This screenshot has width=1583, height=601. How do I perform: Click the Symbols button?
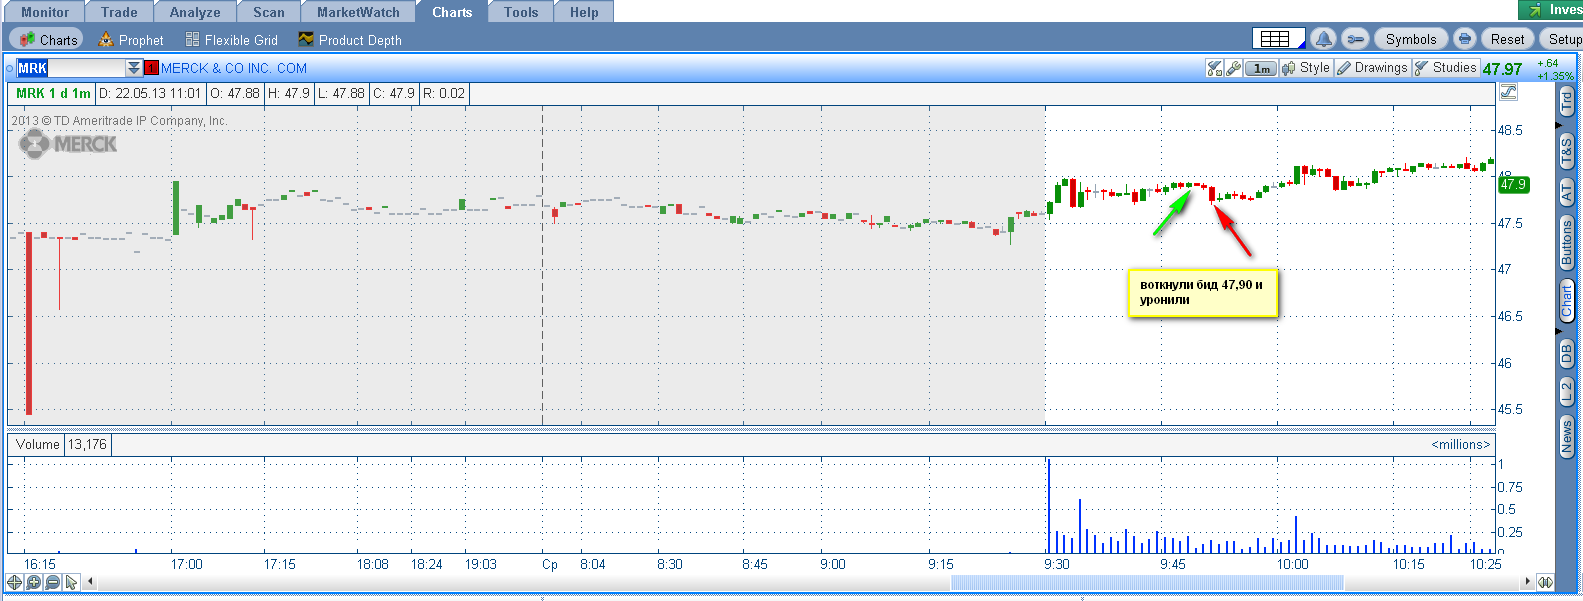[x=1410, y=39]
